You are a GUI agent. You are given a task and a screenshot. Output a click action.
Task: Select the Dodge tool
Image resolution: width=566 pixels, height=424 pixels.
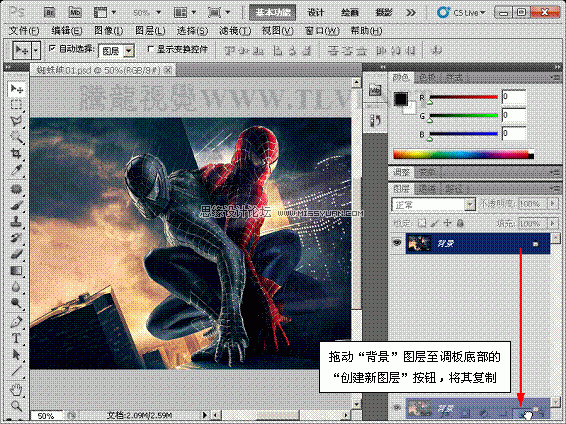[x=16, y=303]
